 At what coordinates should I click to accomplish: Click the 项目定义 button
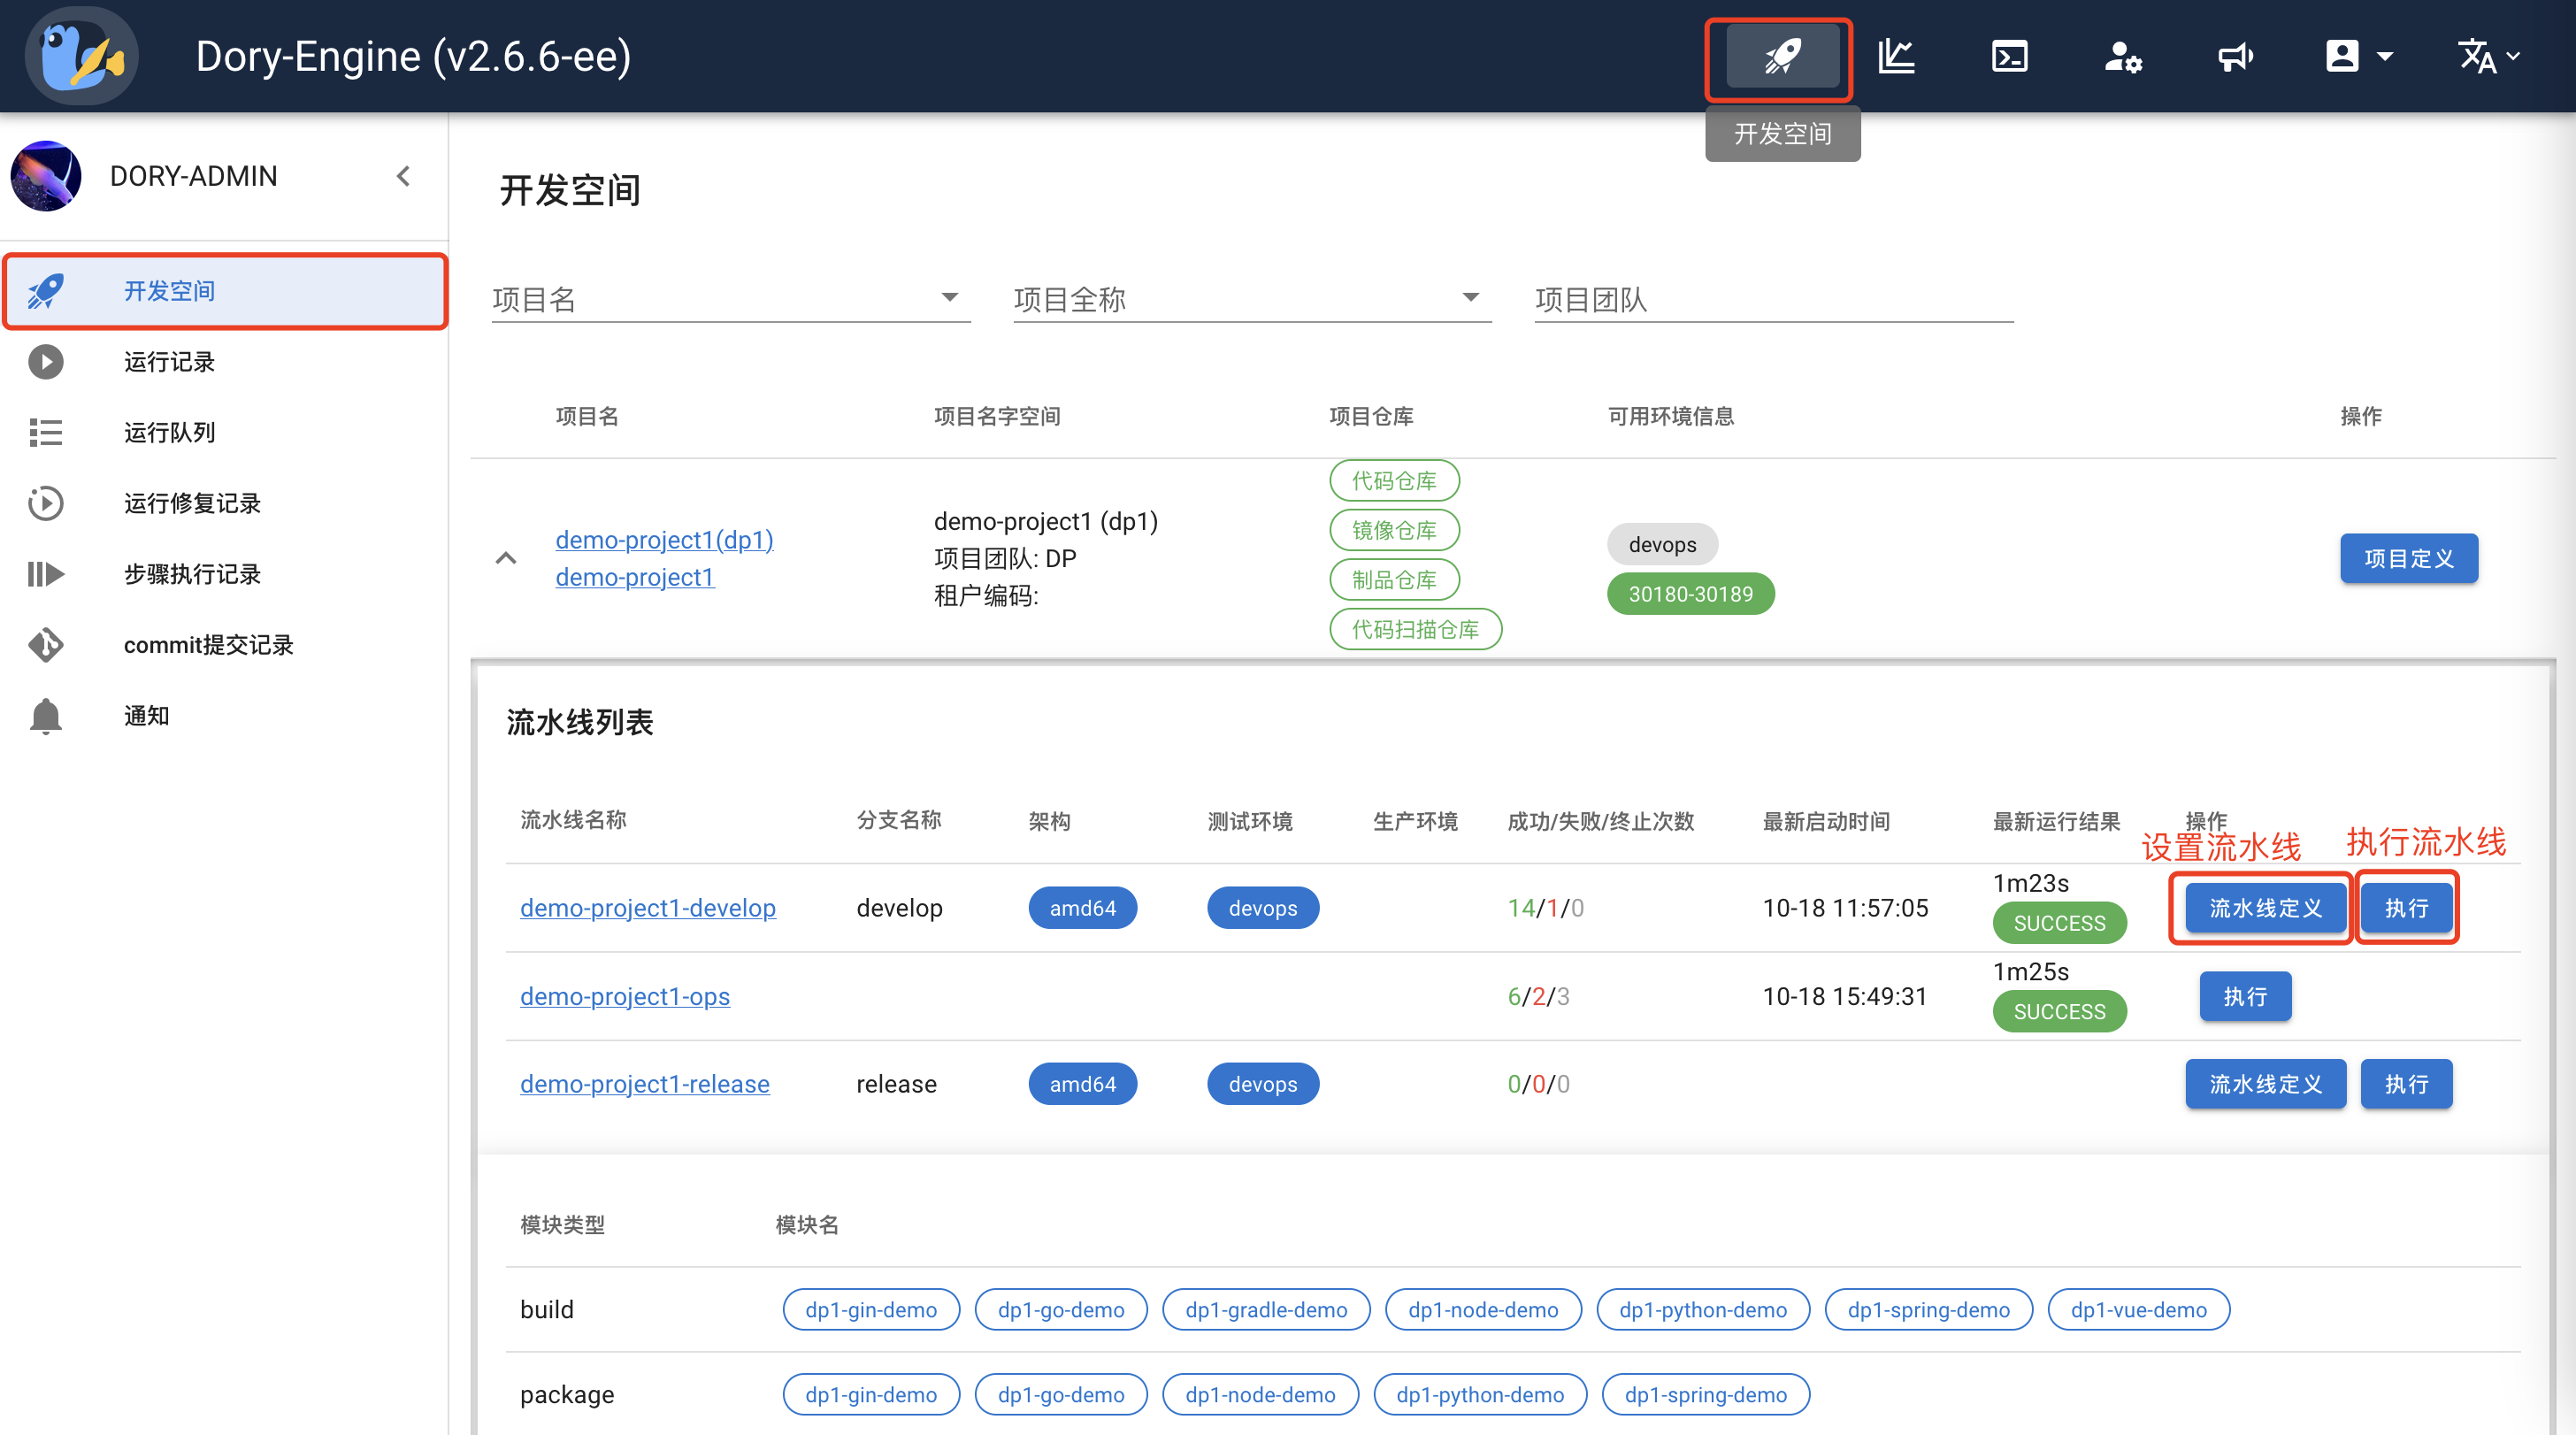(x=2409, y=558)
